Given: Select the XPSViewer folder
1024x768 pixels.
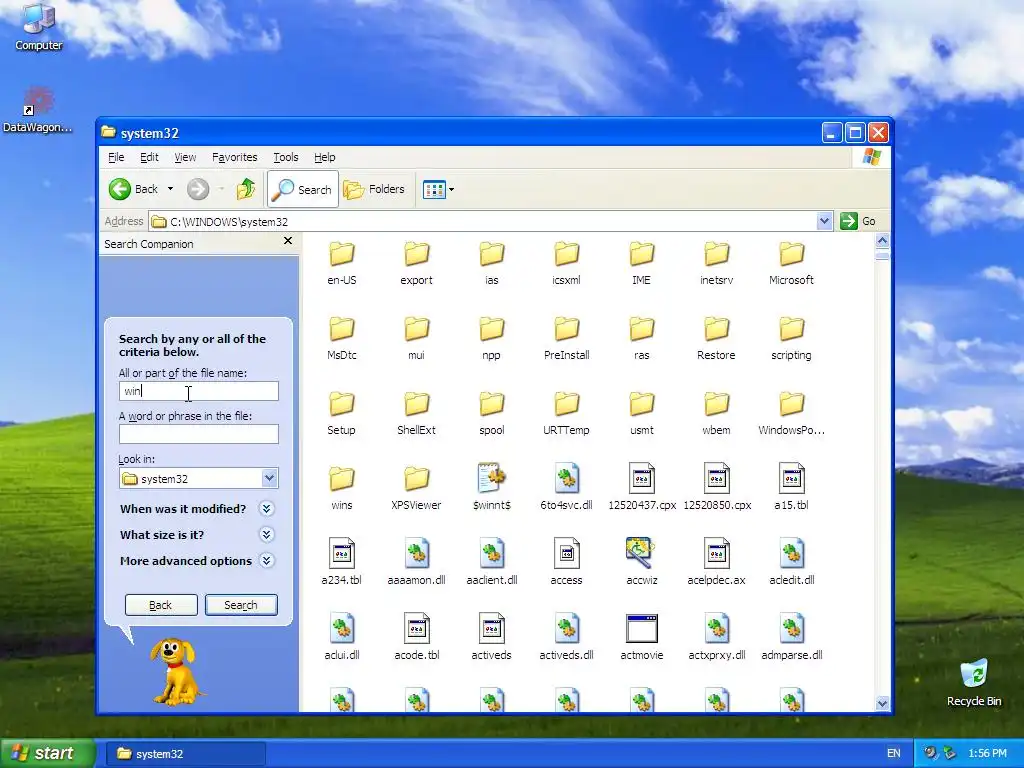Looking at the screenshot, I should (x=417, y=488).
